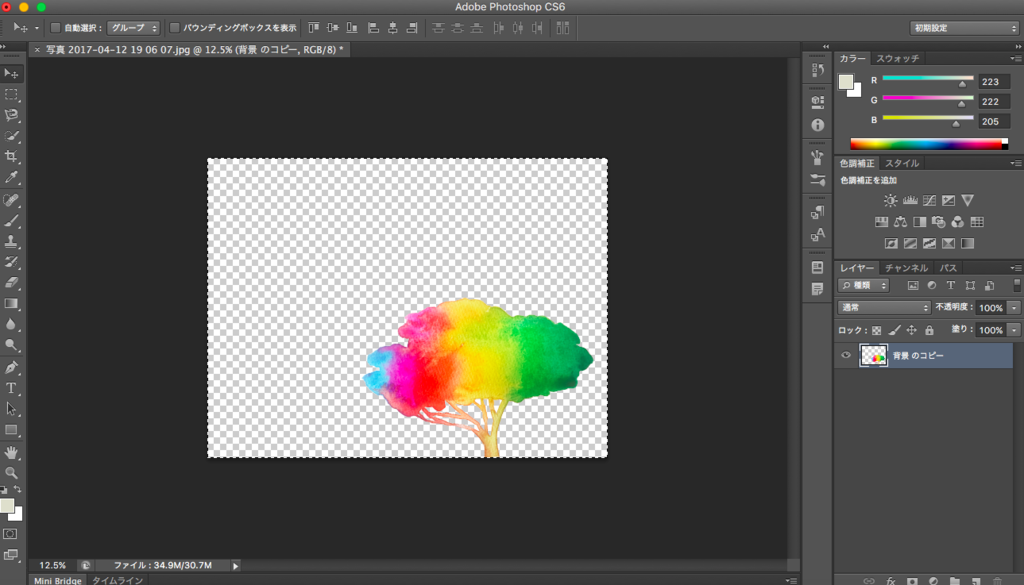Image resolution: width=1024 pixels, height=585 pixels.
Task: Choose the Healing Brush tool
Action: click(11, 200)
